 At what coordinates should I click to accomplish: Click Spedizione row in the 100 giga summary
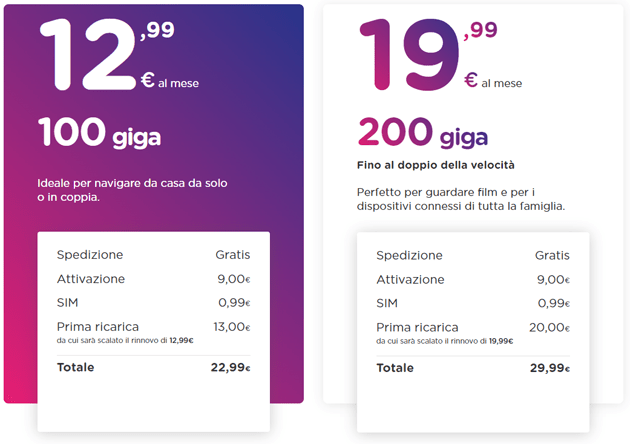[x=90, y=254]
